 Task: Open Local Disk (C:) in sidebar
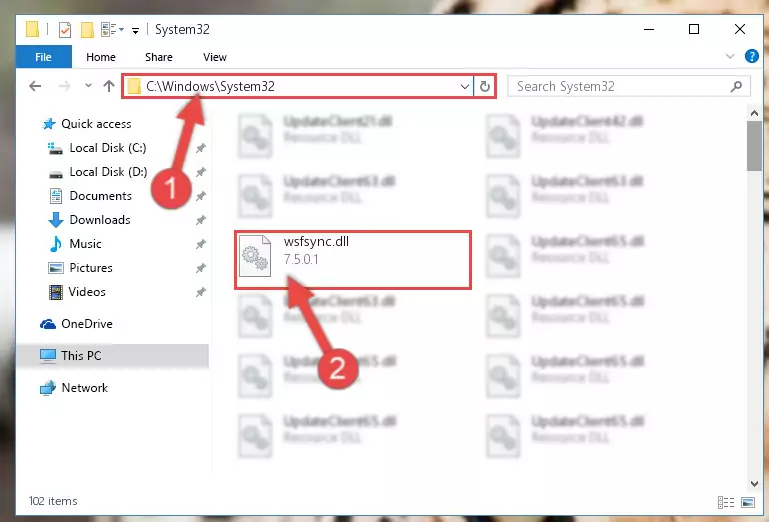108,148
